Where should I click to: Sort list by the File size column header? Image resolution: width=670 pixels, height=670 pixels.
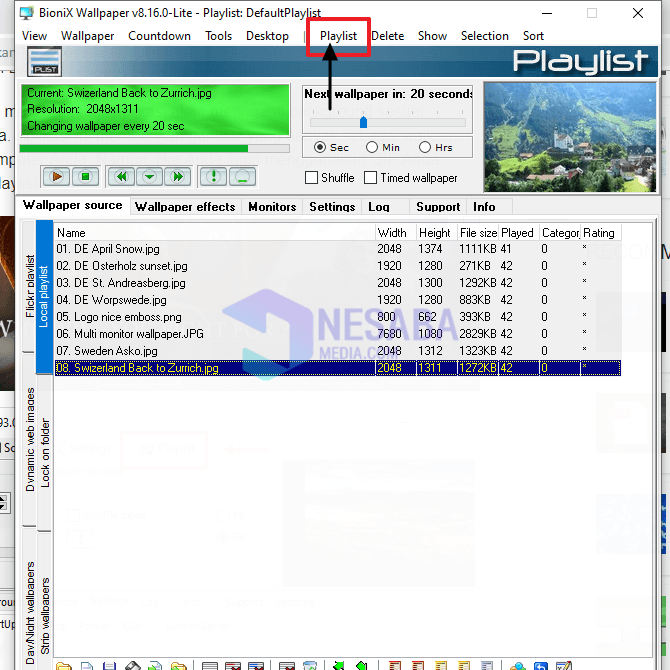[478, 233]
